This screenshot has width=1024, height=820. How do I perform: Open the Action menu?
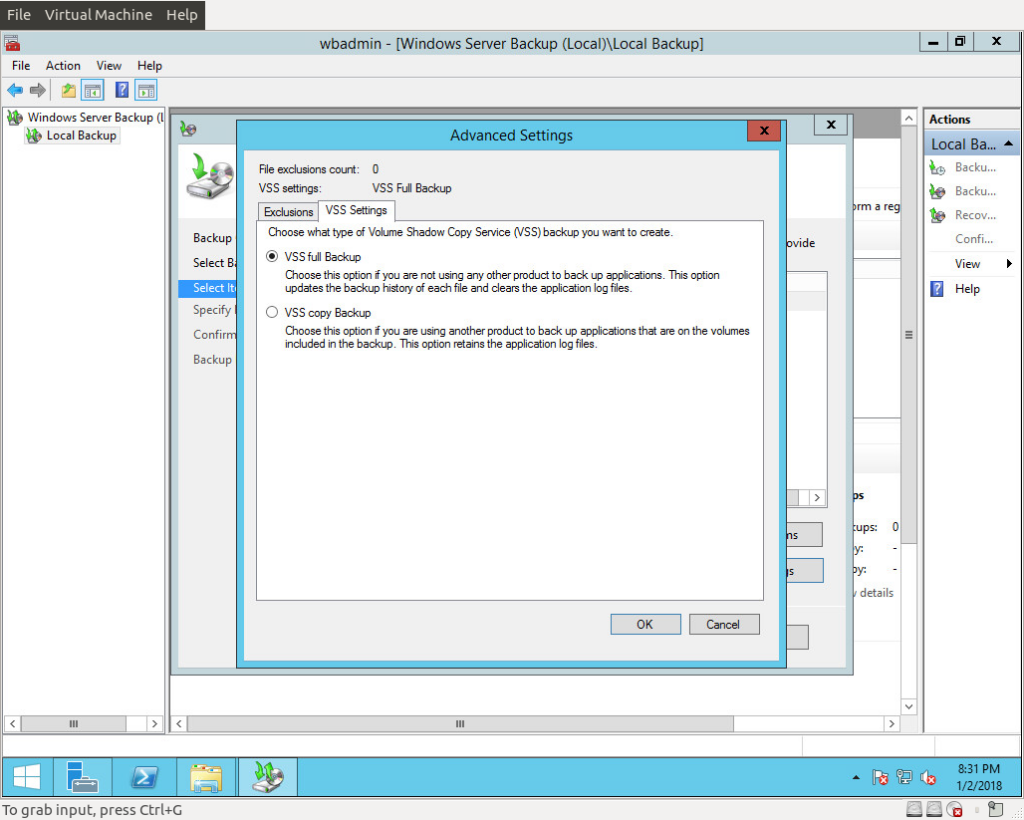tap(63, 65)
